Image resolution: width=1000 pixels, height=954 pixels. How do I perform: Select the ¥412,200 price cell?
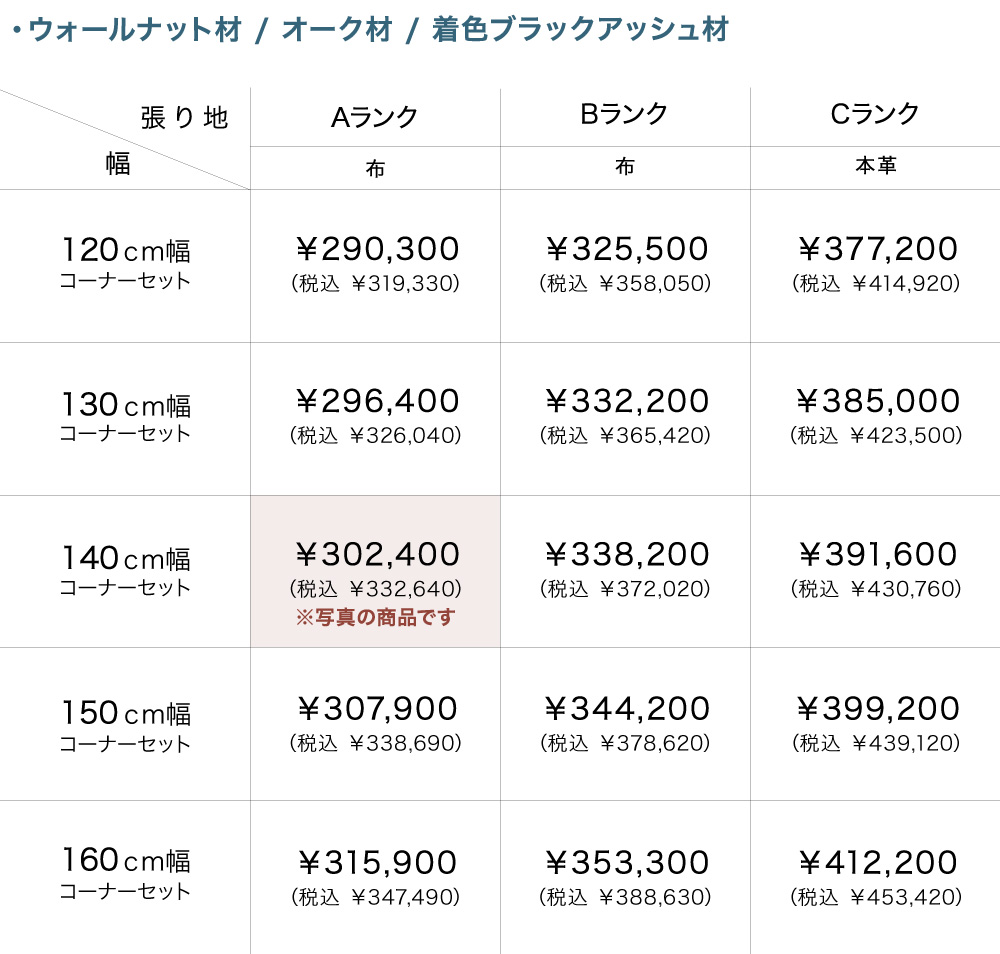pyautogui.click(x=878, y=863)
